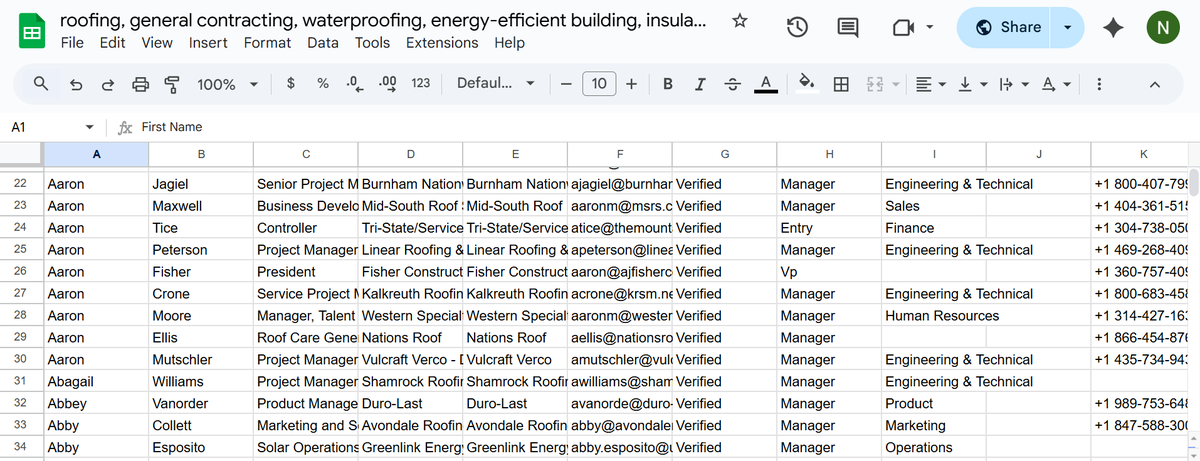Screen dimensions: 1200x461
Task: Select column G header
Action: pos(724,154)
